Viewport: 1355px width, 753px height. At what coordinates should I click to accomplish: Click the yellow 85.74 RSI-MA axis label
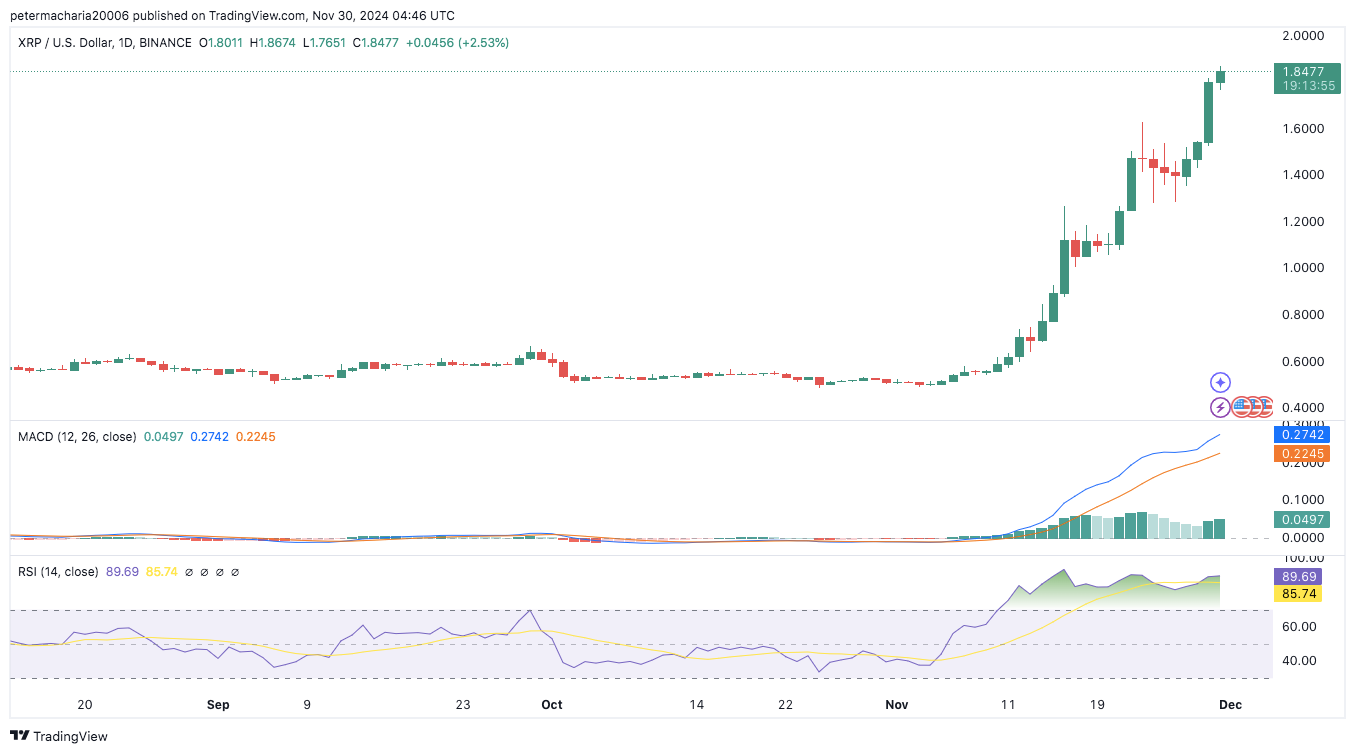click(1298, 594)
